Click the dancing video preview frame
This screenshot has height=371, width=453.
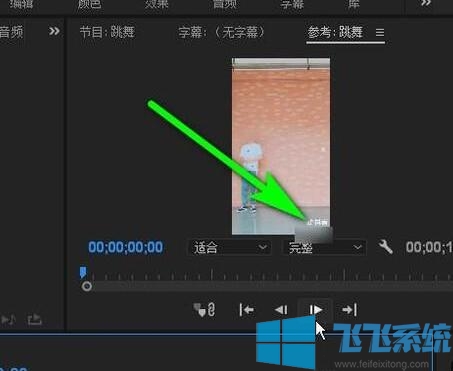click(281, 146)
